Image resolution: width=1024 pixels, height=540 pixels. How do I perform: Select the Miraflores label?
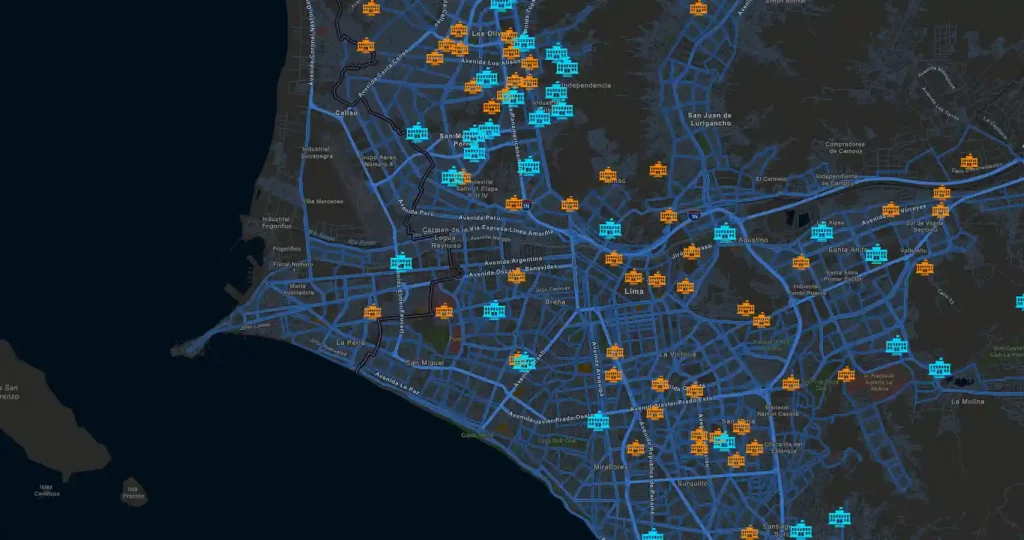[x=611, y=467]
